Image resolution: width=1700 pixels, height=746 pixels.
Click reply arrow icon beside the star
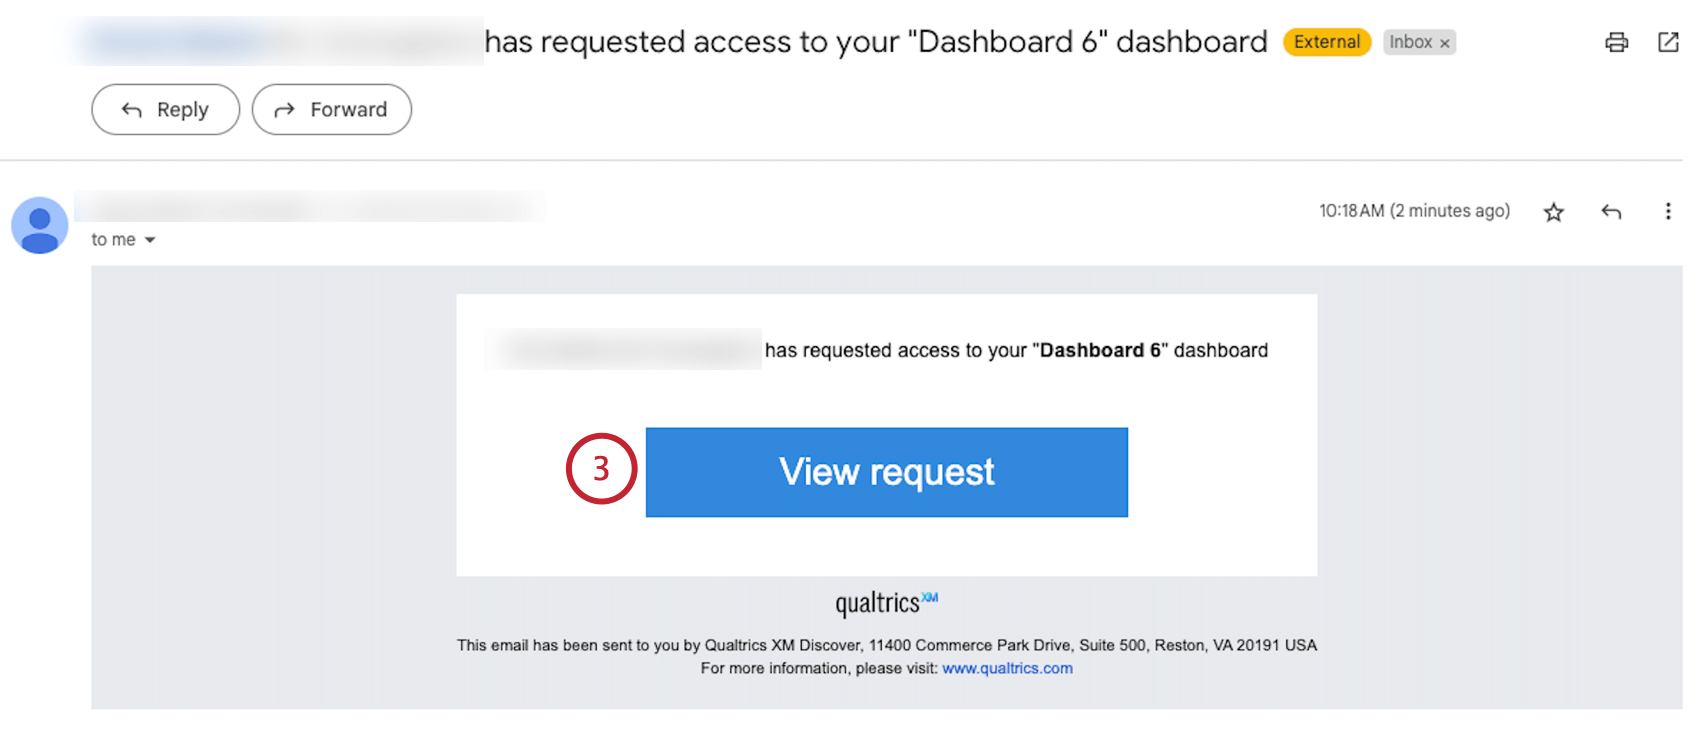(1611, 212)
